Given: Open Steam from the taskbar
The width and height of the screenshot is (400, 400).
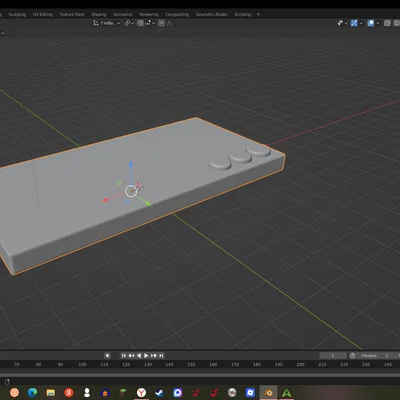Looking at the screenshot, I should tap(159, 393).
